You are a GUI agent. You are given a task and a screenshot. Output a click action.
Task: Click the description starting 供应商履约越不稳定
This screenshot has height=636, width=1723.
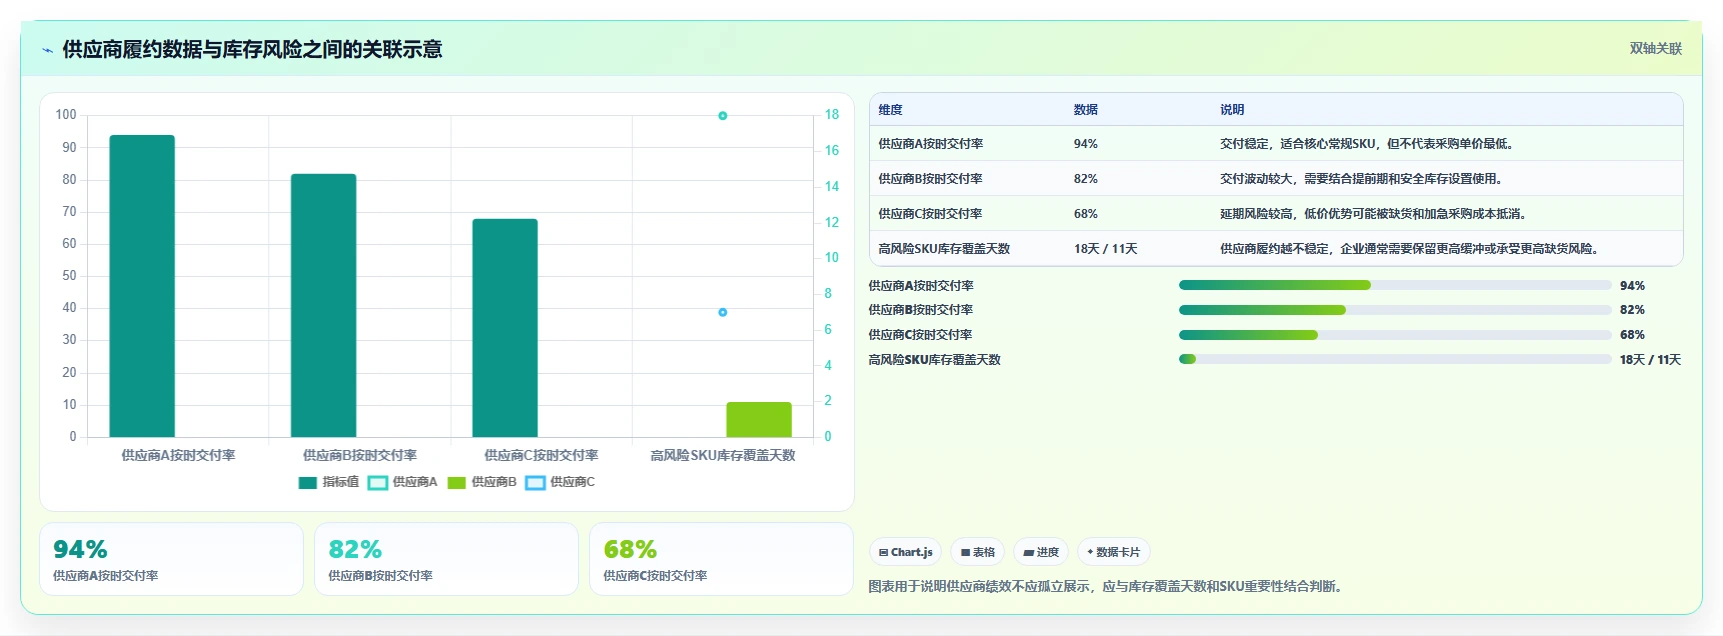click(x=1411, y=249)
